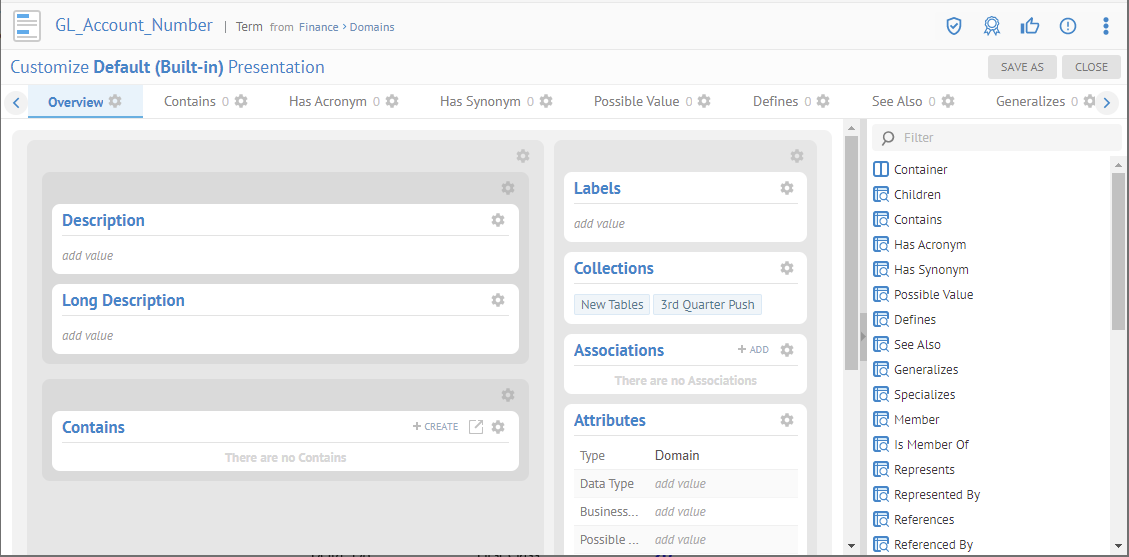Click gear icon on Overview tab
This screenshot has width=1129, height=557.
(115, 102)
